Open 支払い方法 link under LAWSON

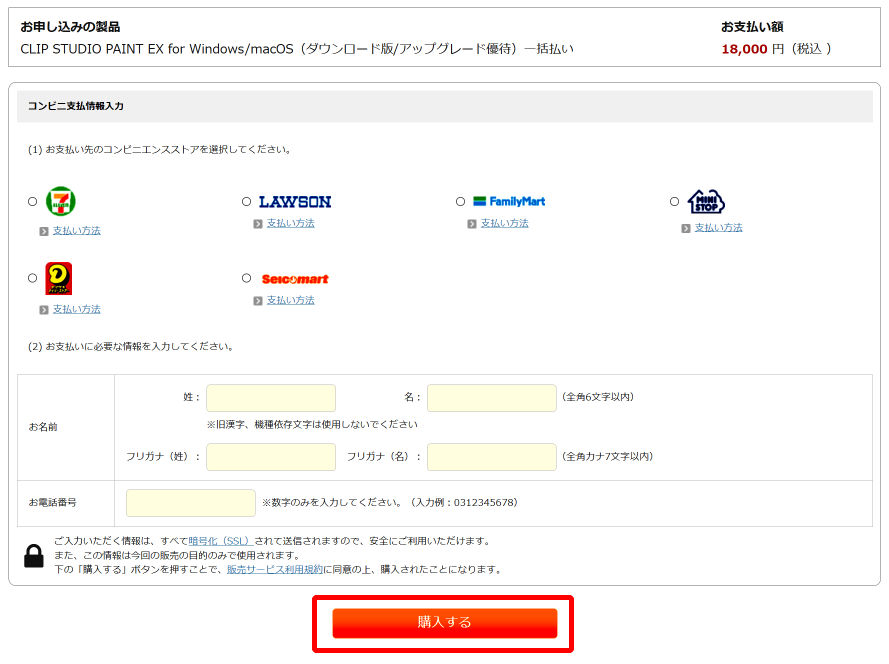(x=291, y=223)
